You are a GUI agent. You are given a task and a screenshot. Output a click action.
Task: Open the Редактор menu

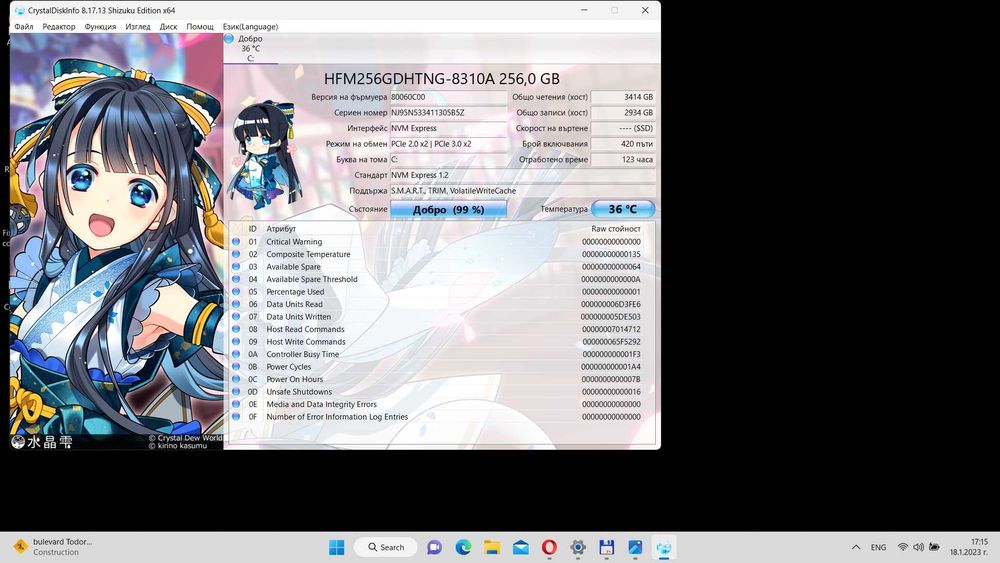click(x=59, y=27)
